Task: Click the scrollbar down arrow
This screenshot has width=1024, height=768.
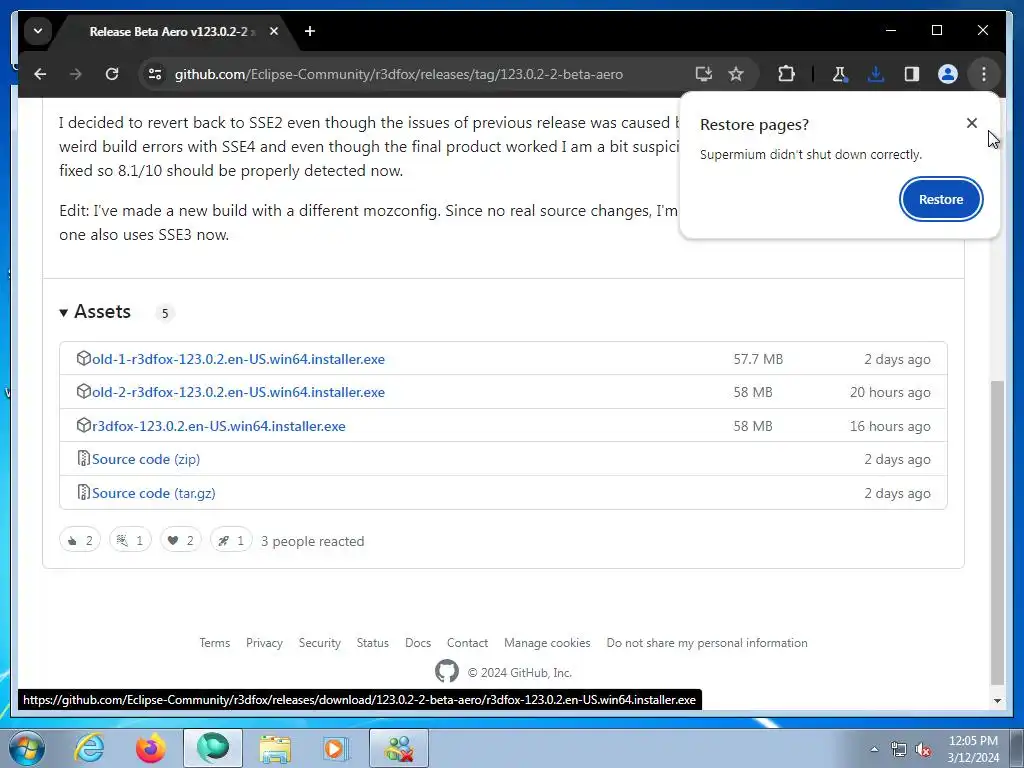Action: pyautogui.click(x=997, y=701)
